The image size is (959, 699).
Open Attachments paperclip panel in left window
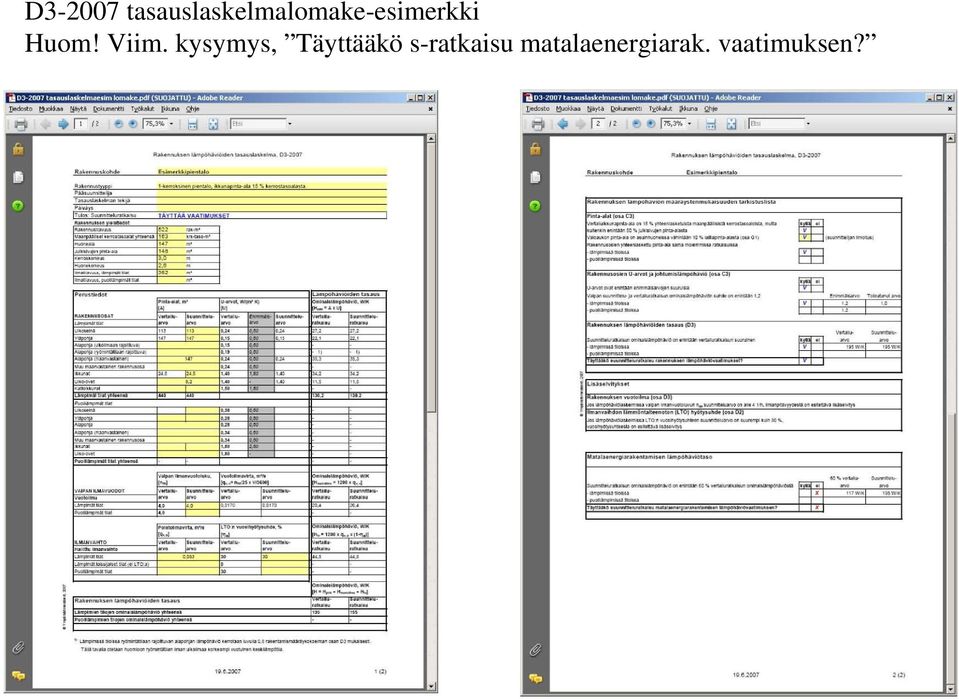[18, 648]
